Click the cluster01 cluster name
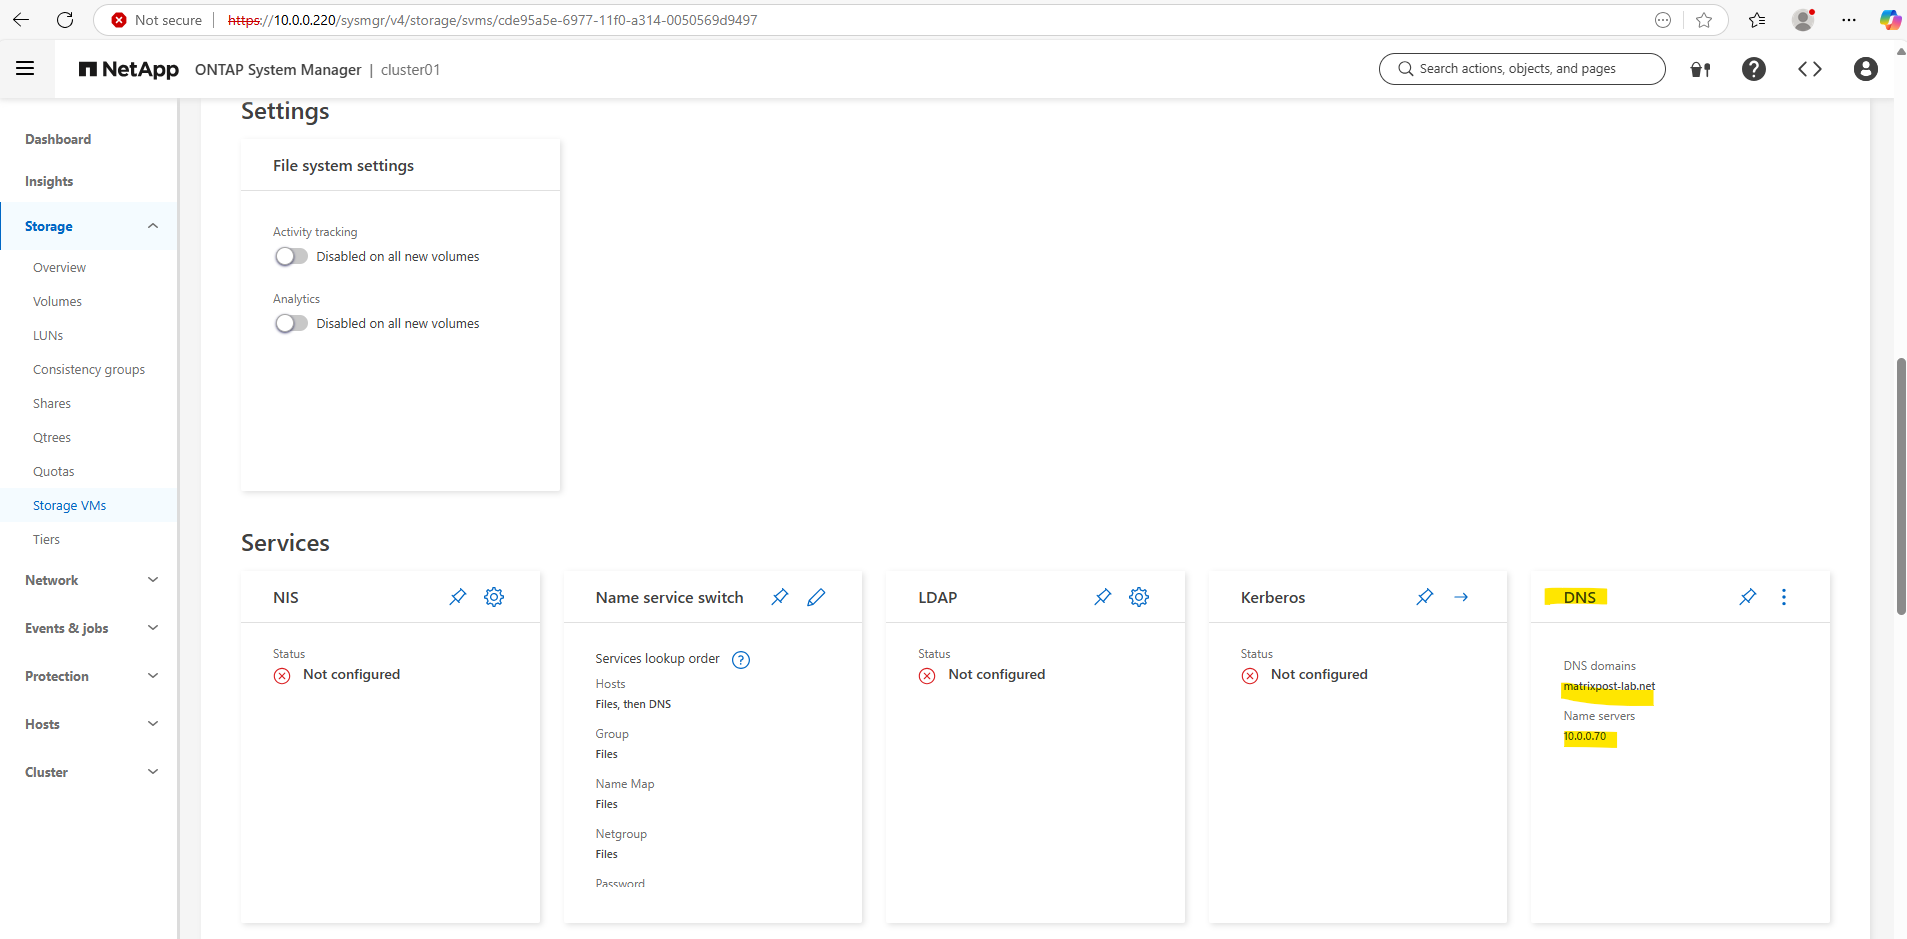The image size is (1907, 939). 410,69
